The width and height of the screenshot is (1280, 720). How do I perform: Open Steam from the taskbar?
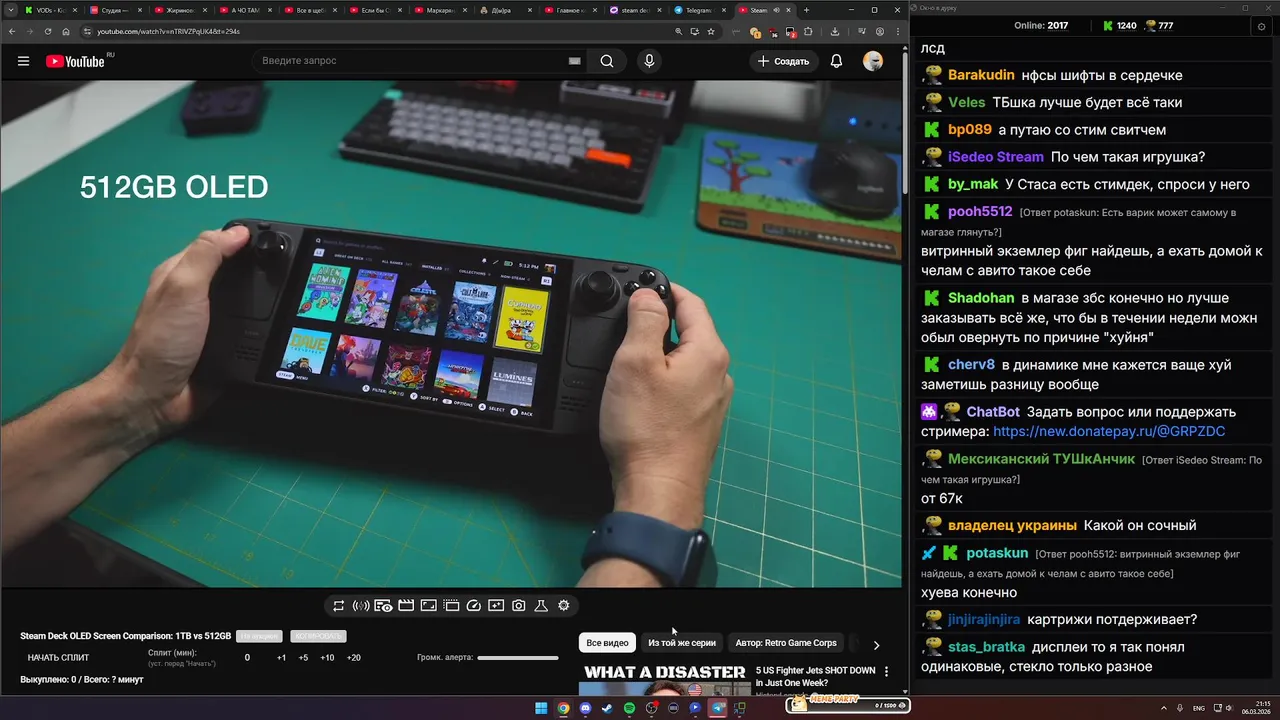(607, 708)
